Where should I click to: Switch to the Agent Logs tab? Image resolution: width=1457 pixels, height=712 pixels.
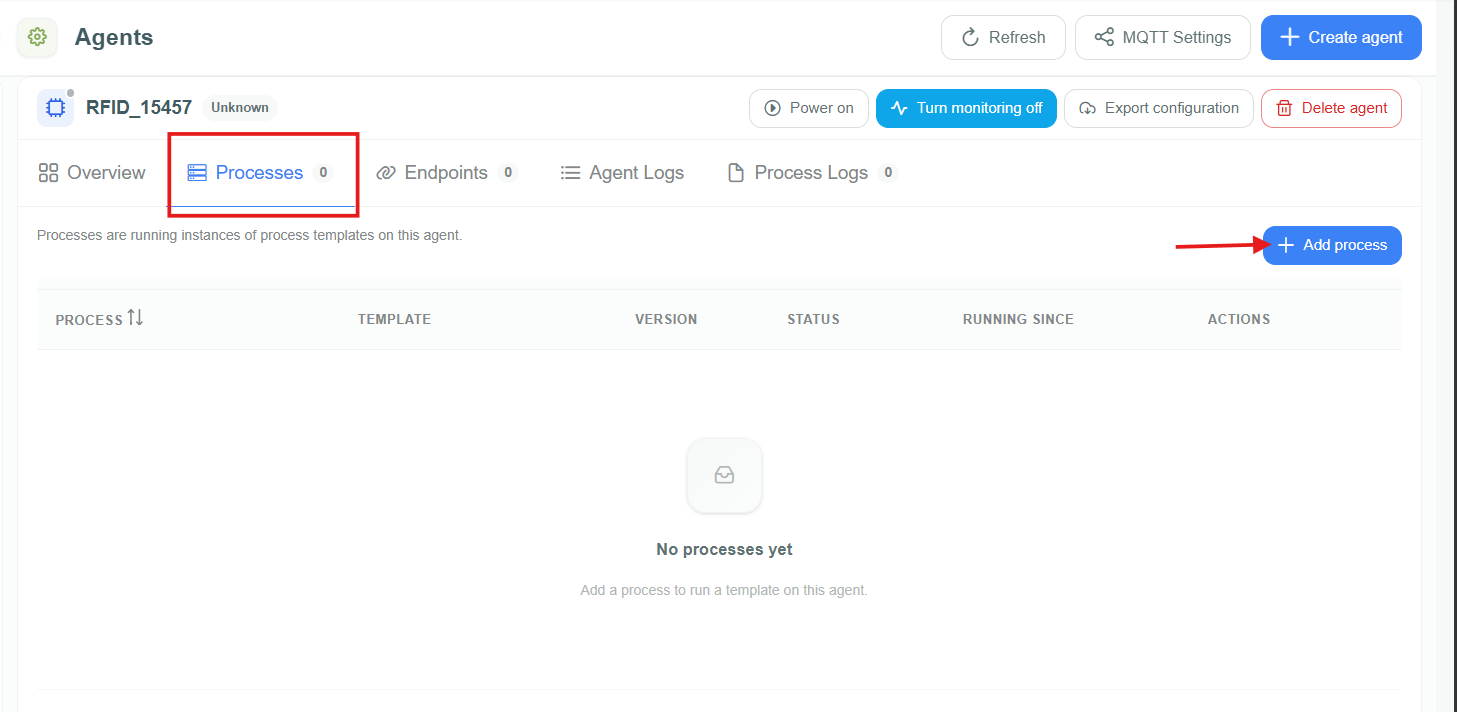622,173
